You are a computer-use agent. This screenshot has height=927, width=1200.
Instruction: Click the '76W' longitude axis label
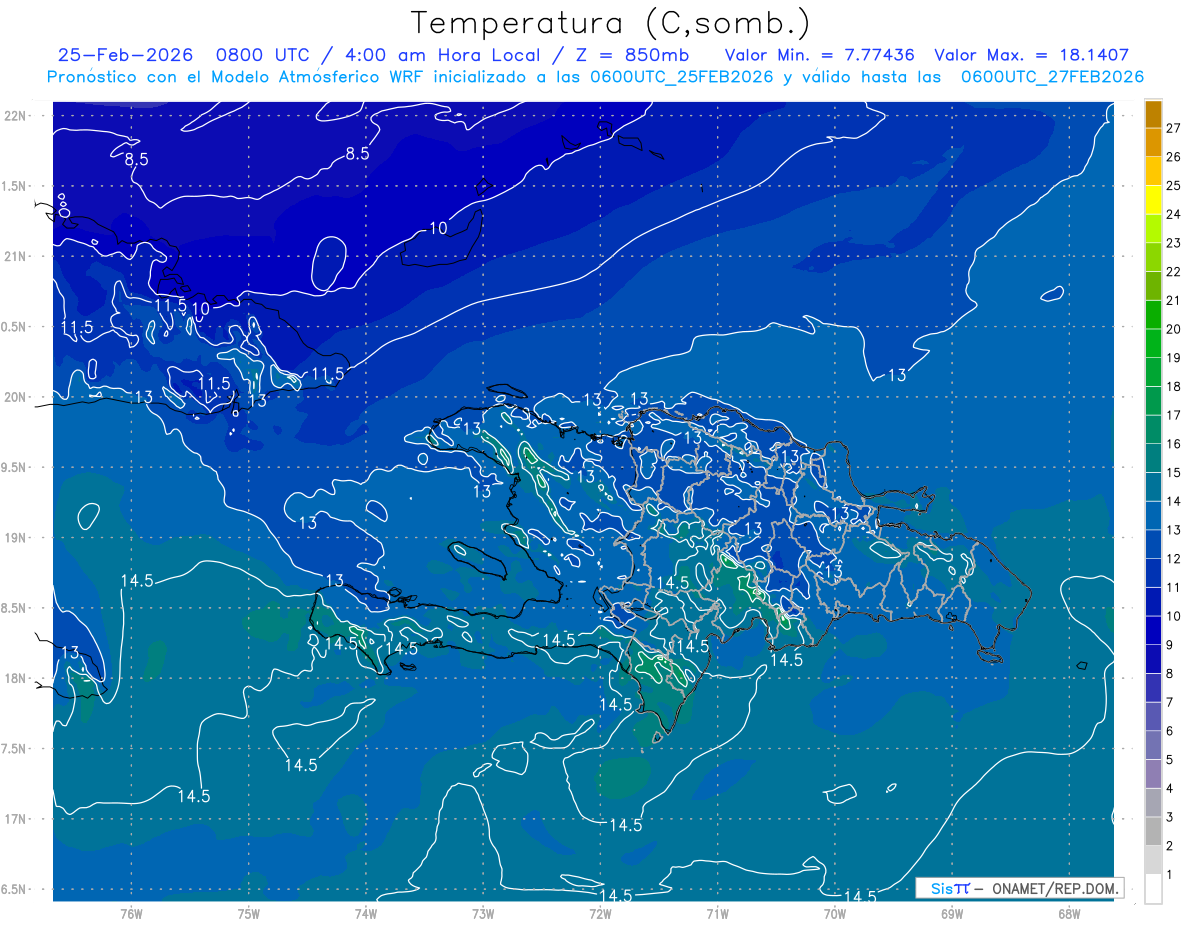(131, 913)
